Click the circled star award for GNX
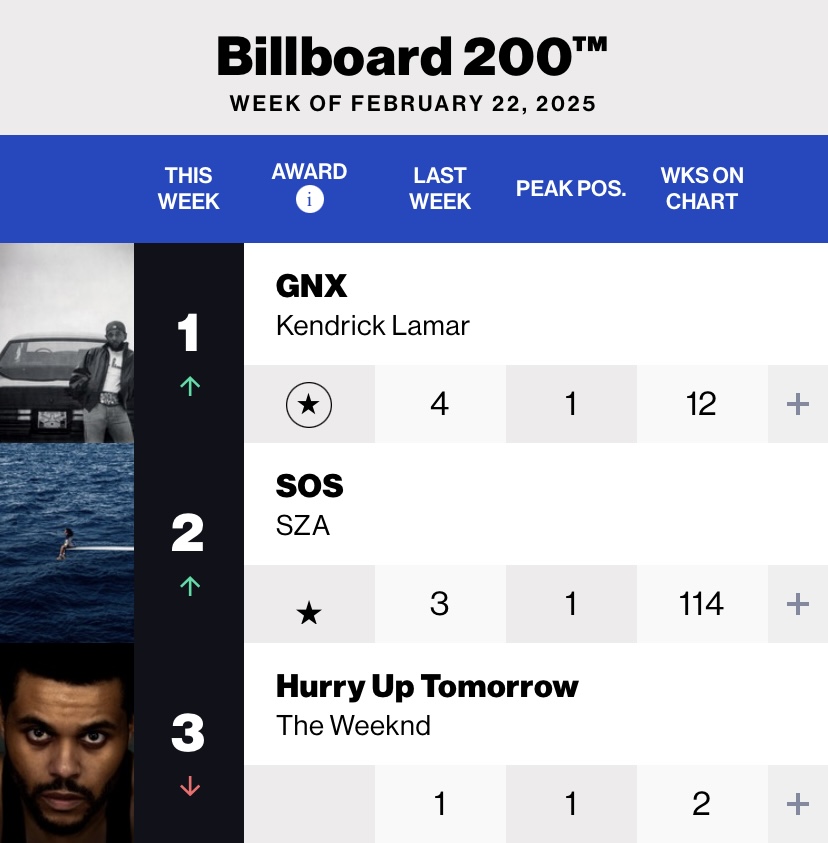The image size is (828, 843). click(309, 405)
